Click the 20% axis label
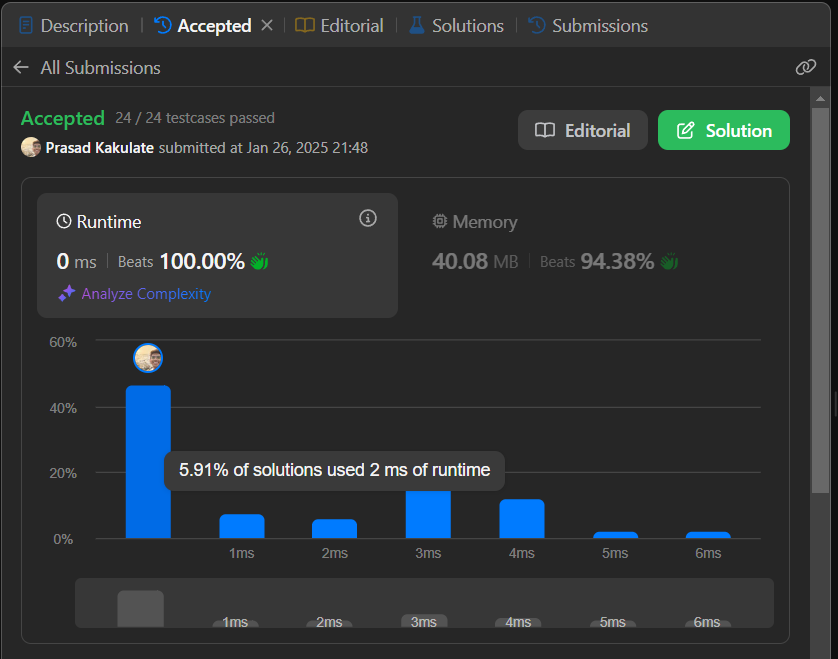838x659 pixels. [x=63, y=474]
